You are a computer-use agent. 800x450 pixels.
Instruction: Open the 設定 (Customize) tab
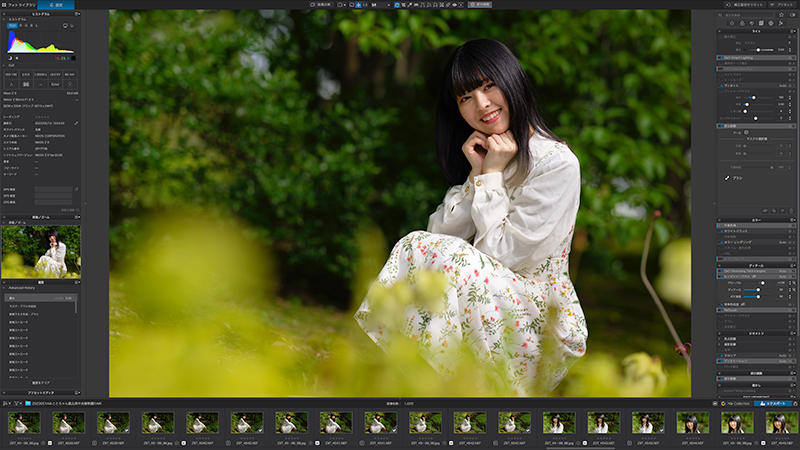[x=56, y=5]
